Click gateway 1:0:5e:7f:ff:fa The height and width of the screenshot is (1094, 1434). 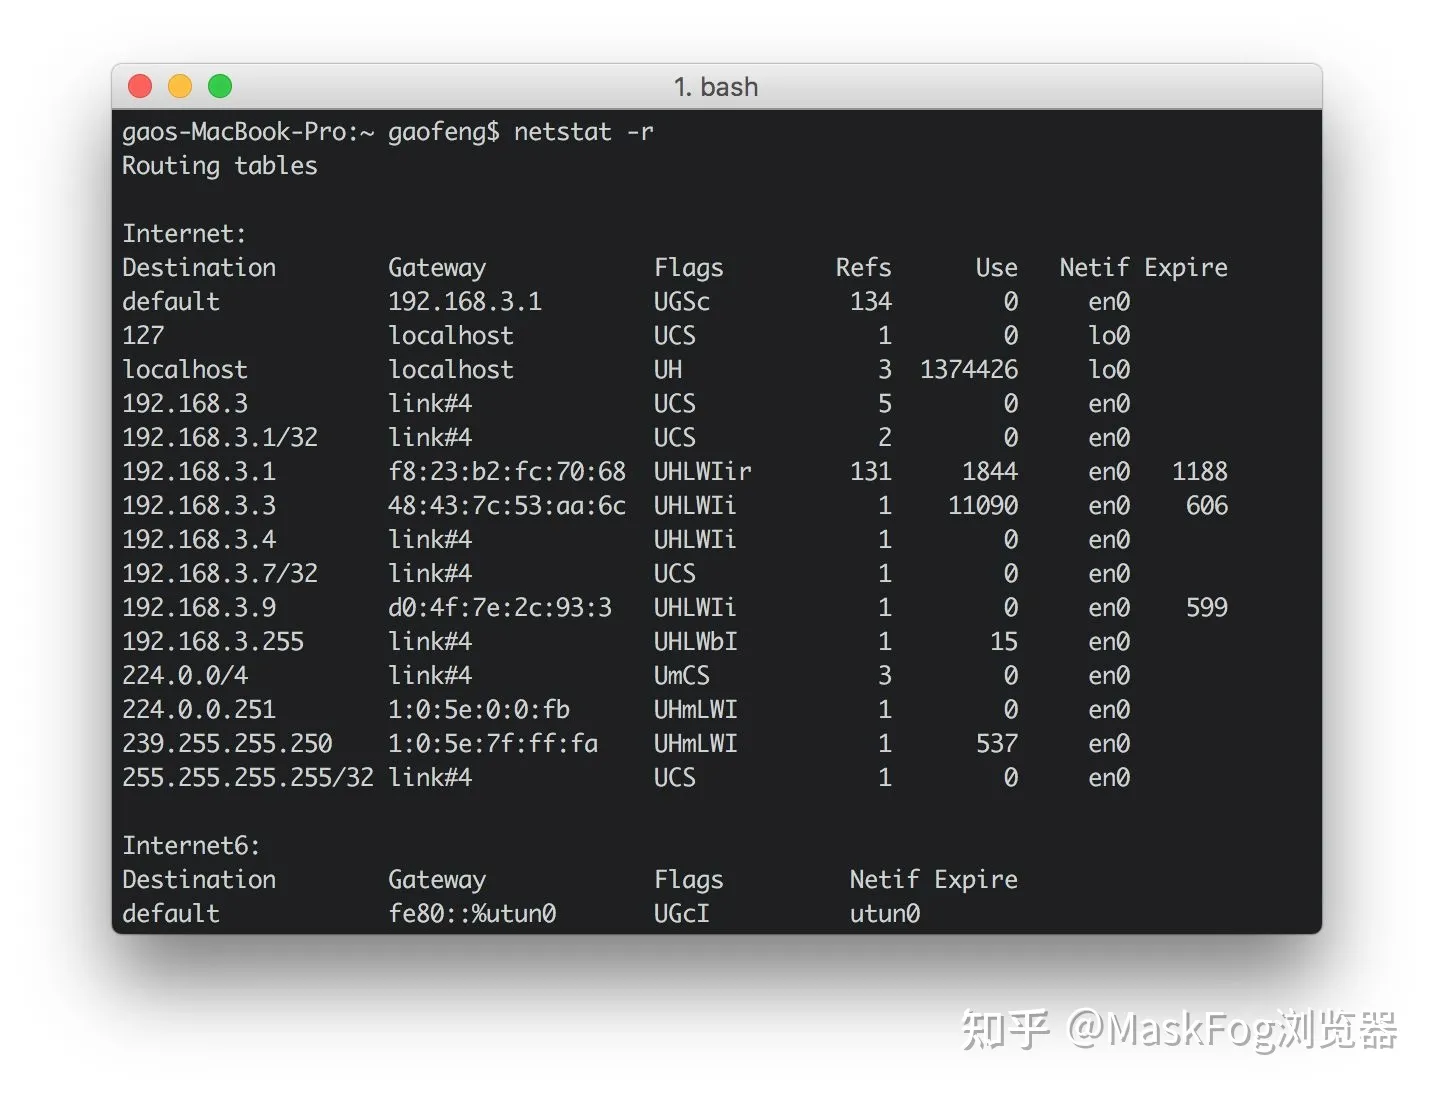tap(493, 744)
